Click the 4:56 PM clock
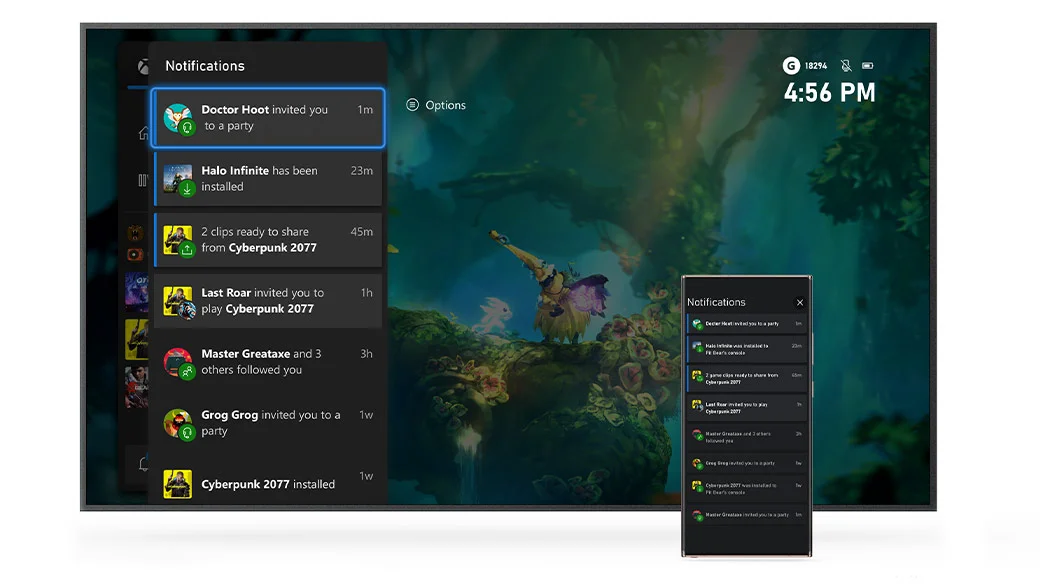Screen dimensions: 1040x585 [x=830, y=93]
